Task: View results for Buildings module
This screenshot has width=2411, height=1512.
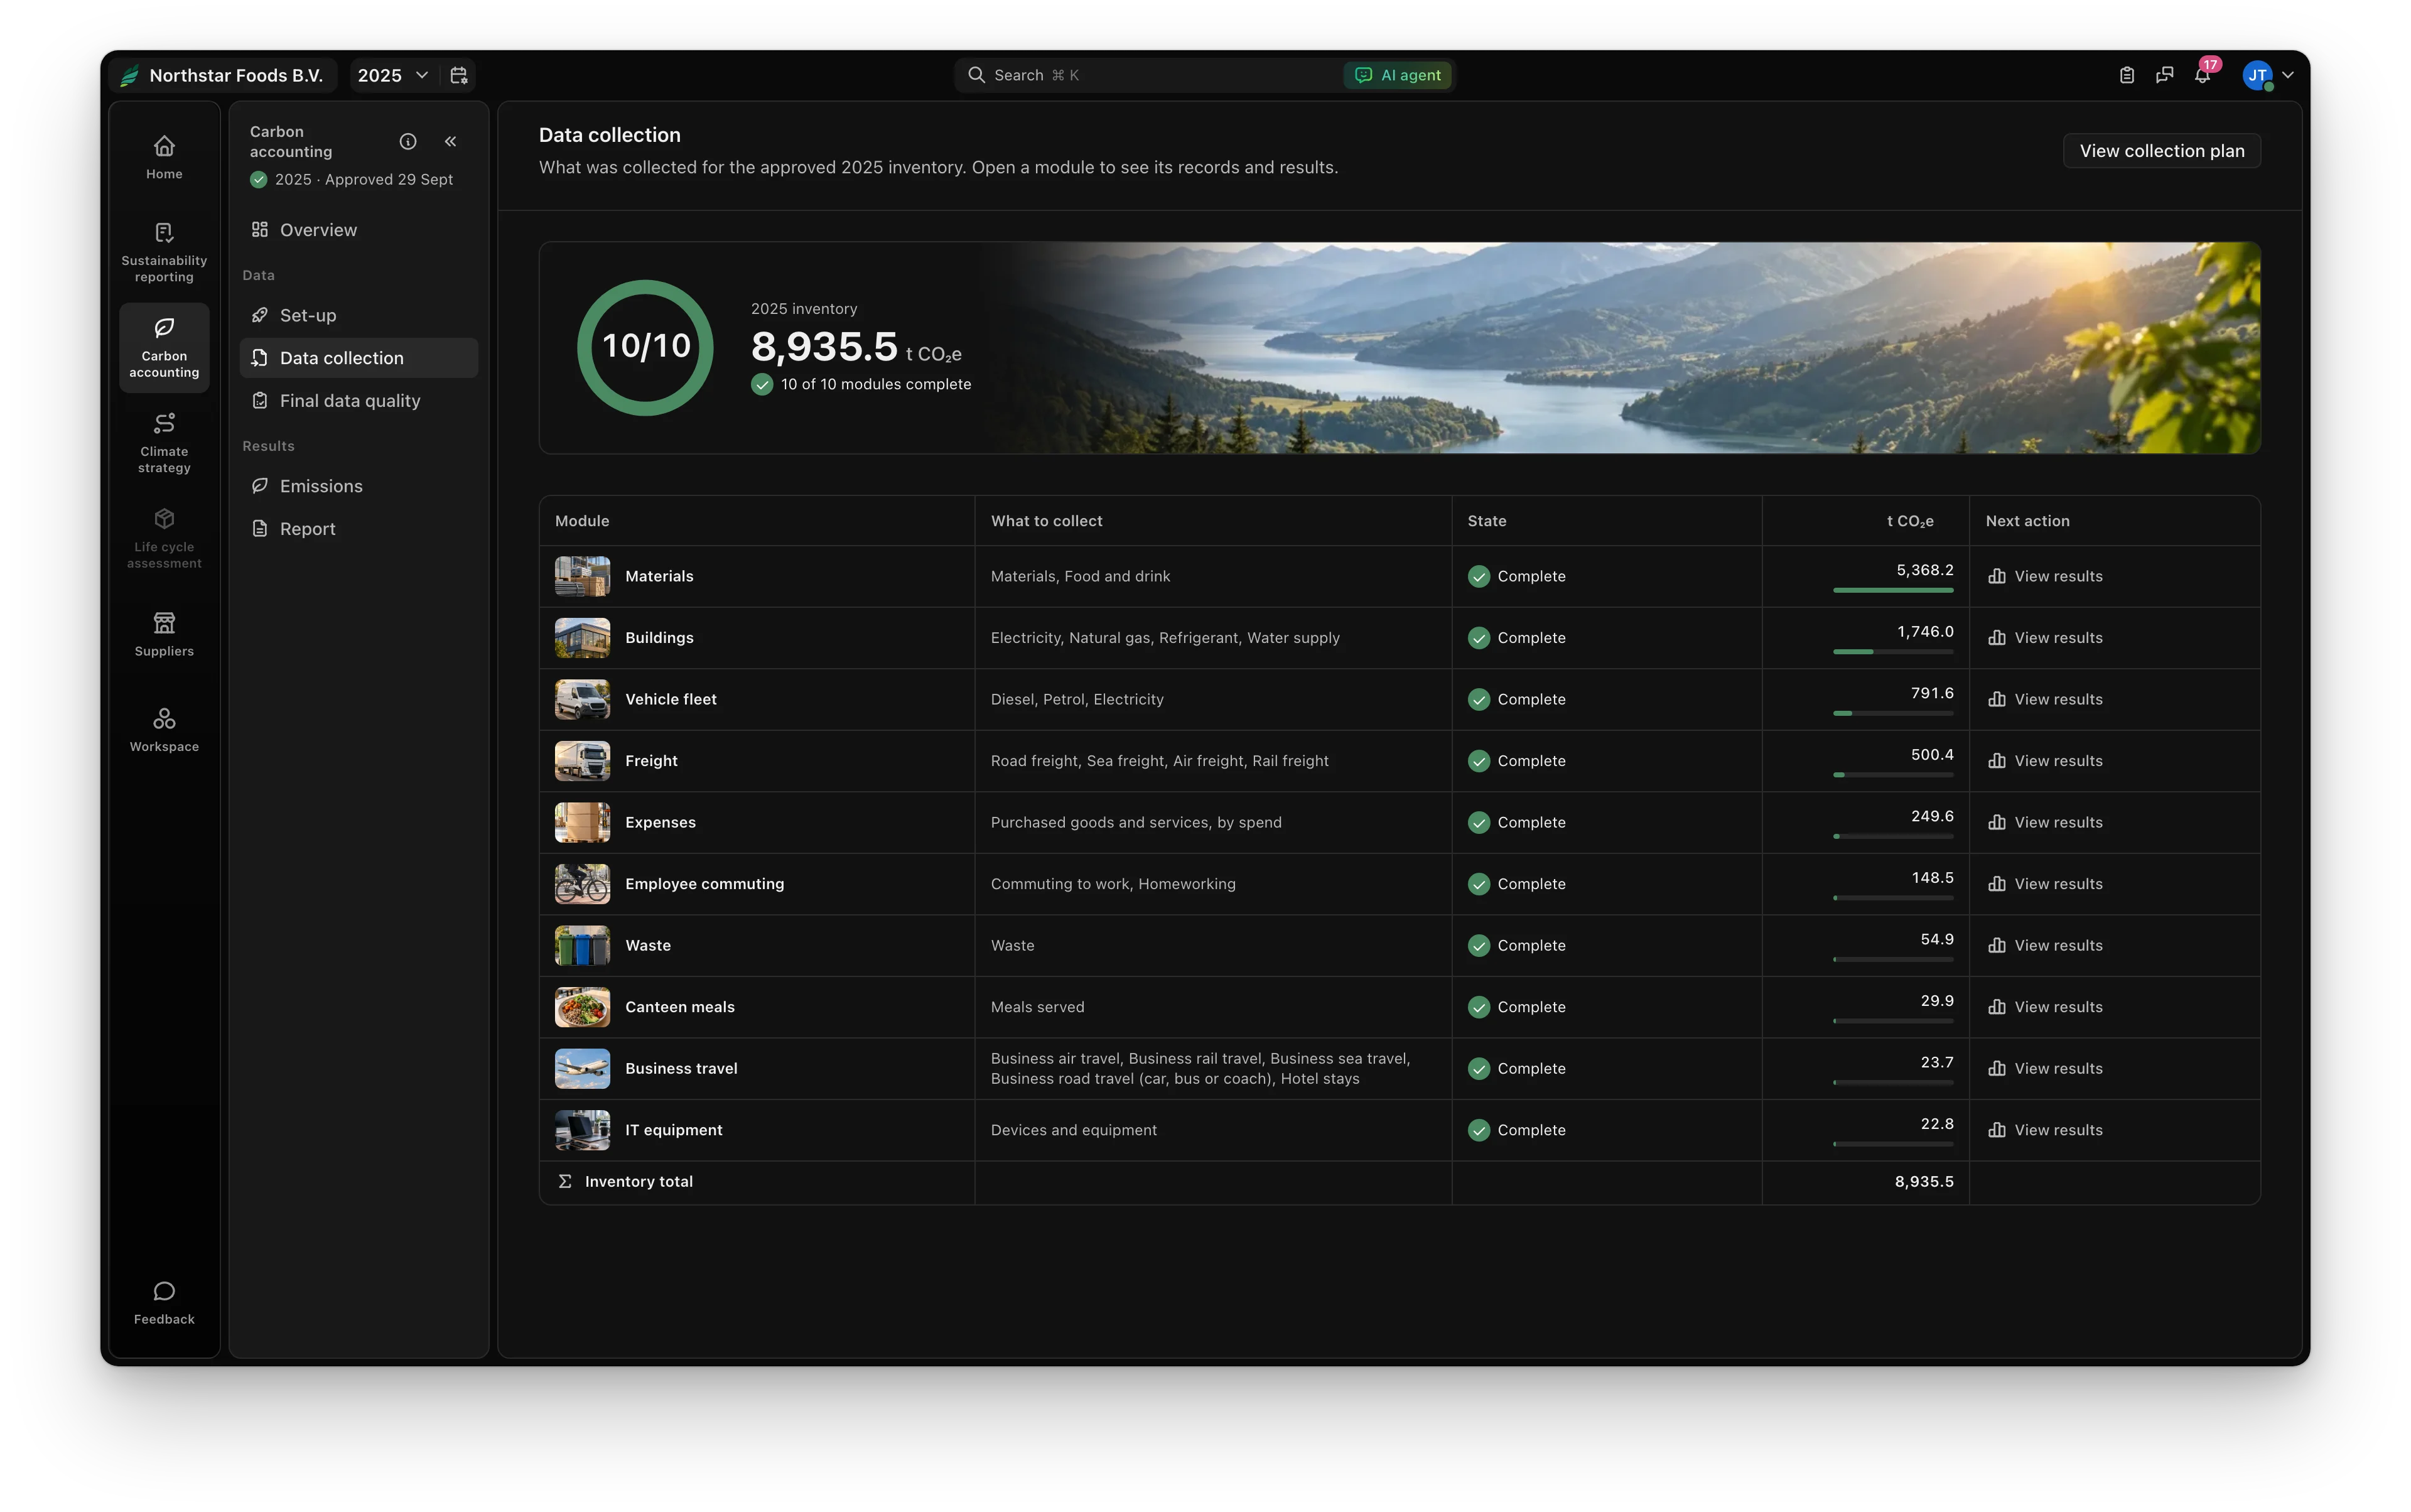Action: [2045, 638]
